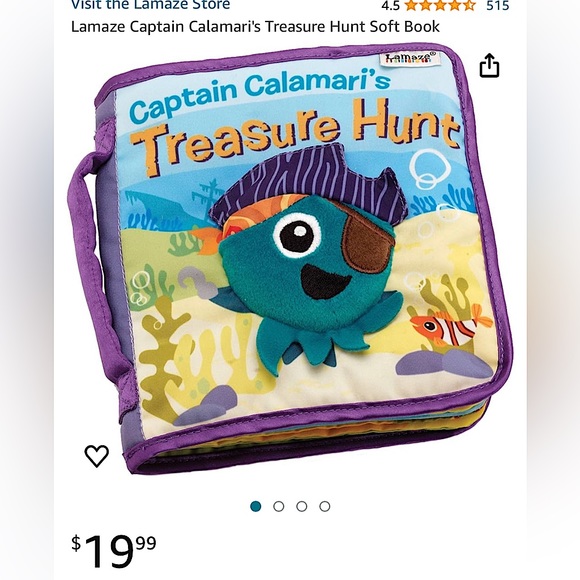Image resolution: width=580 pixels, height=580 pixels.
Task: Switch to the third product image dot
Action: coord(301,506)
